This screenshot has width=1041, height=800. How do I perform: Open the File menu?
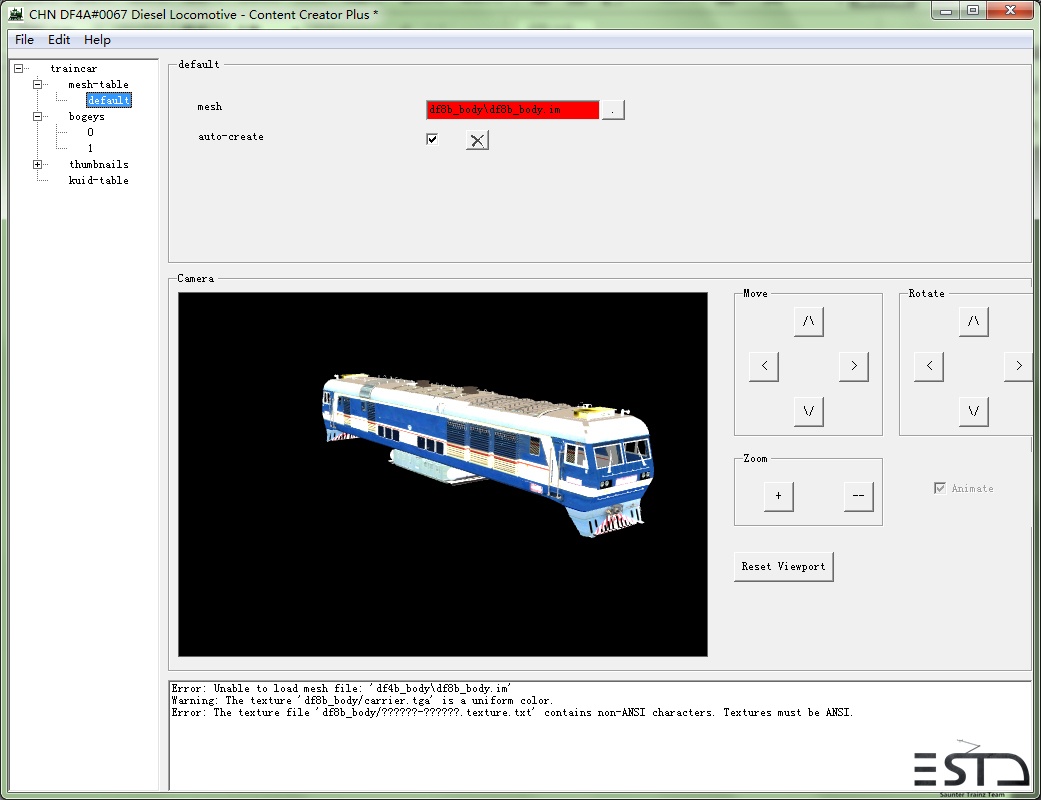coord(25,40)
